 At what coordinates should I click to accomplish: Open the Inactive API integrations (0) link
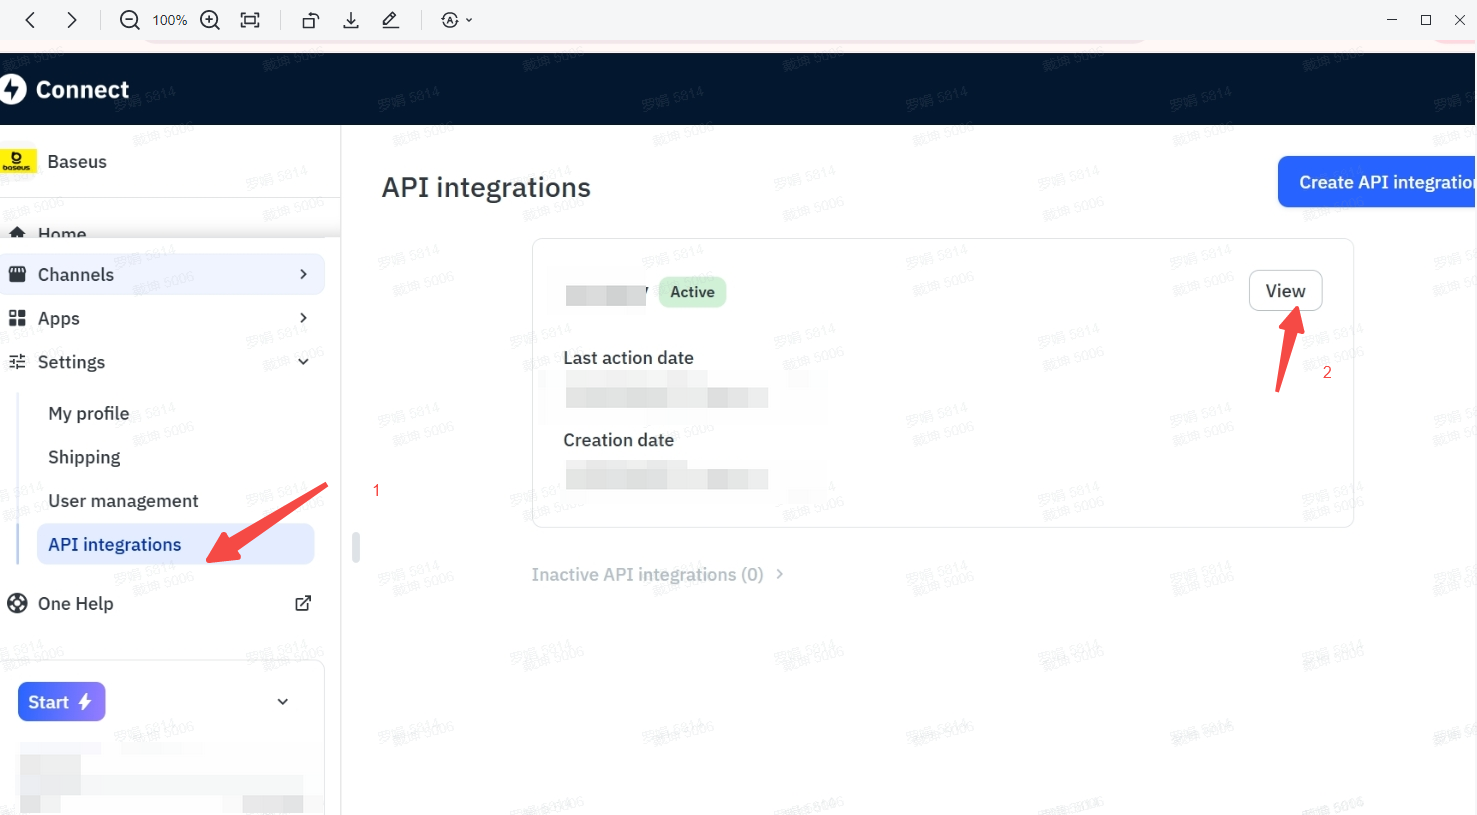click(x=647, y=574)
